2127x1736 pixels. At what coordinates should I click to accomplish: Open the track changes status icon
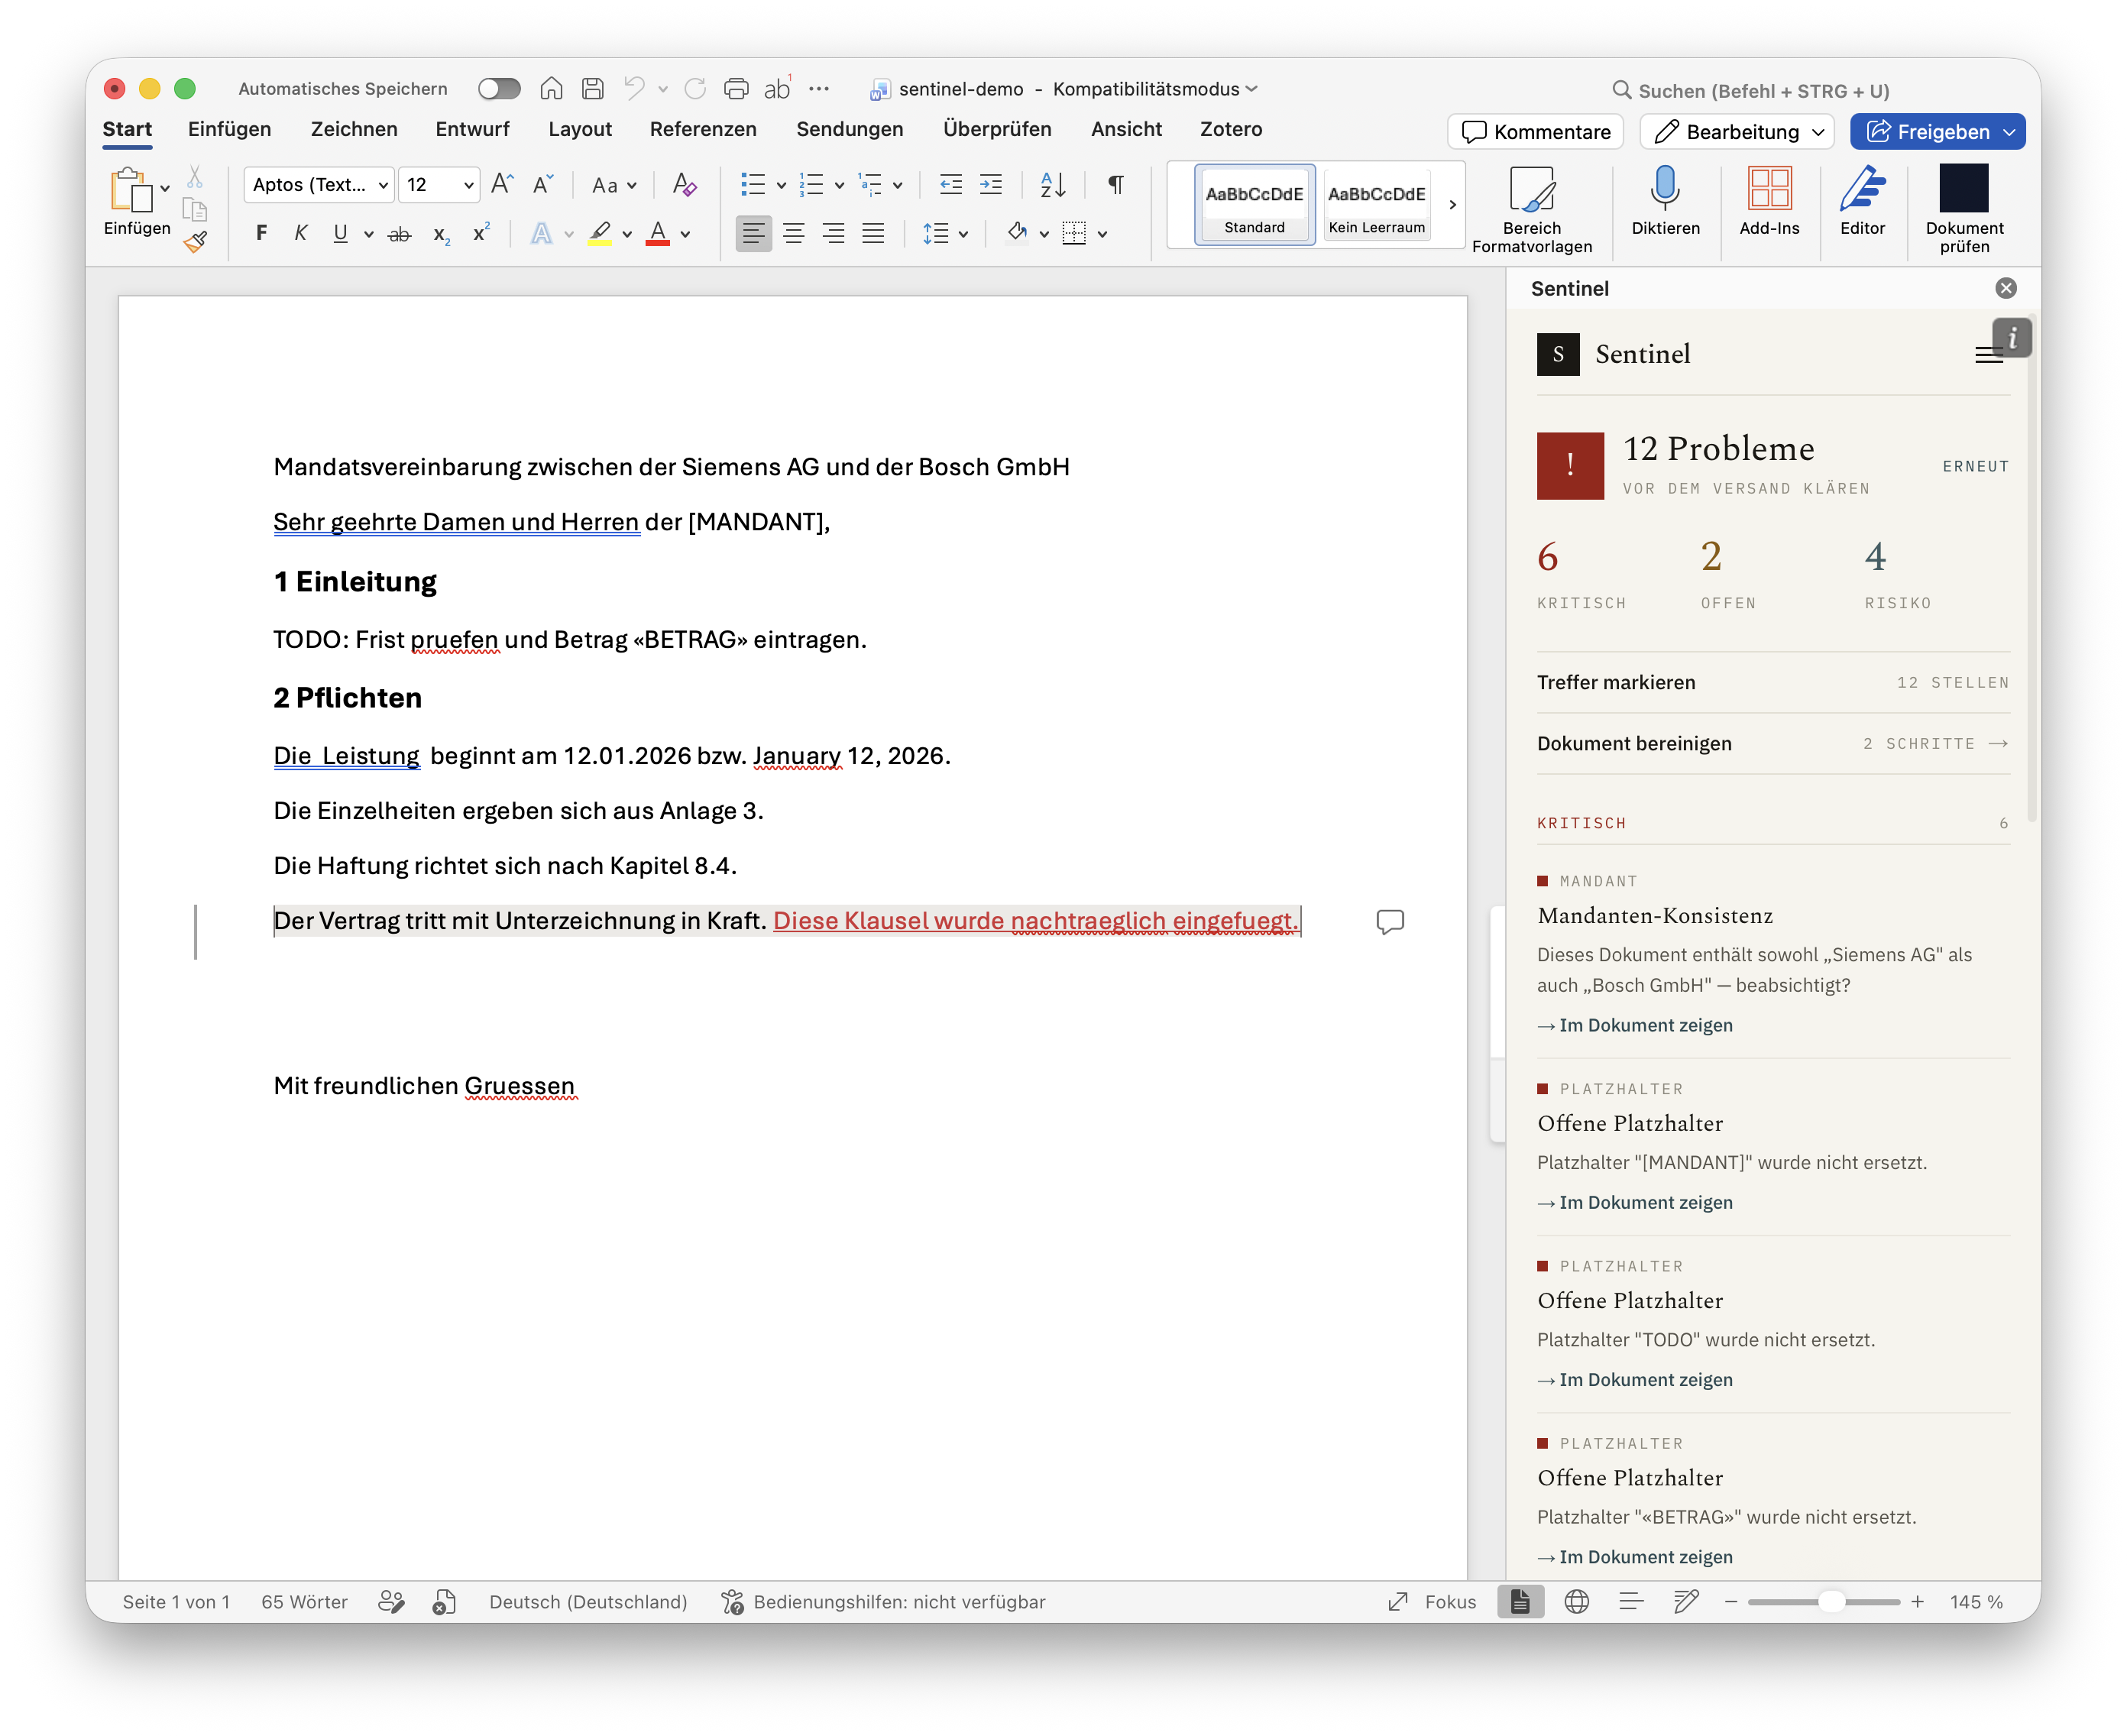click(x=391, y=1602)
